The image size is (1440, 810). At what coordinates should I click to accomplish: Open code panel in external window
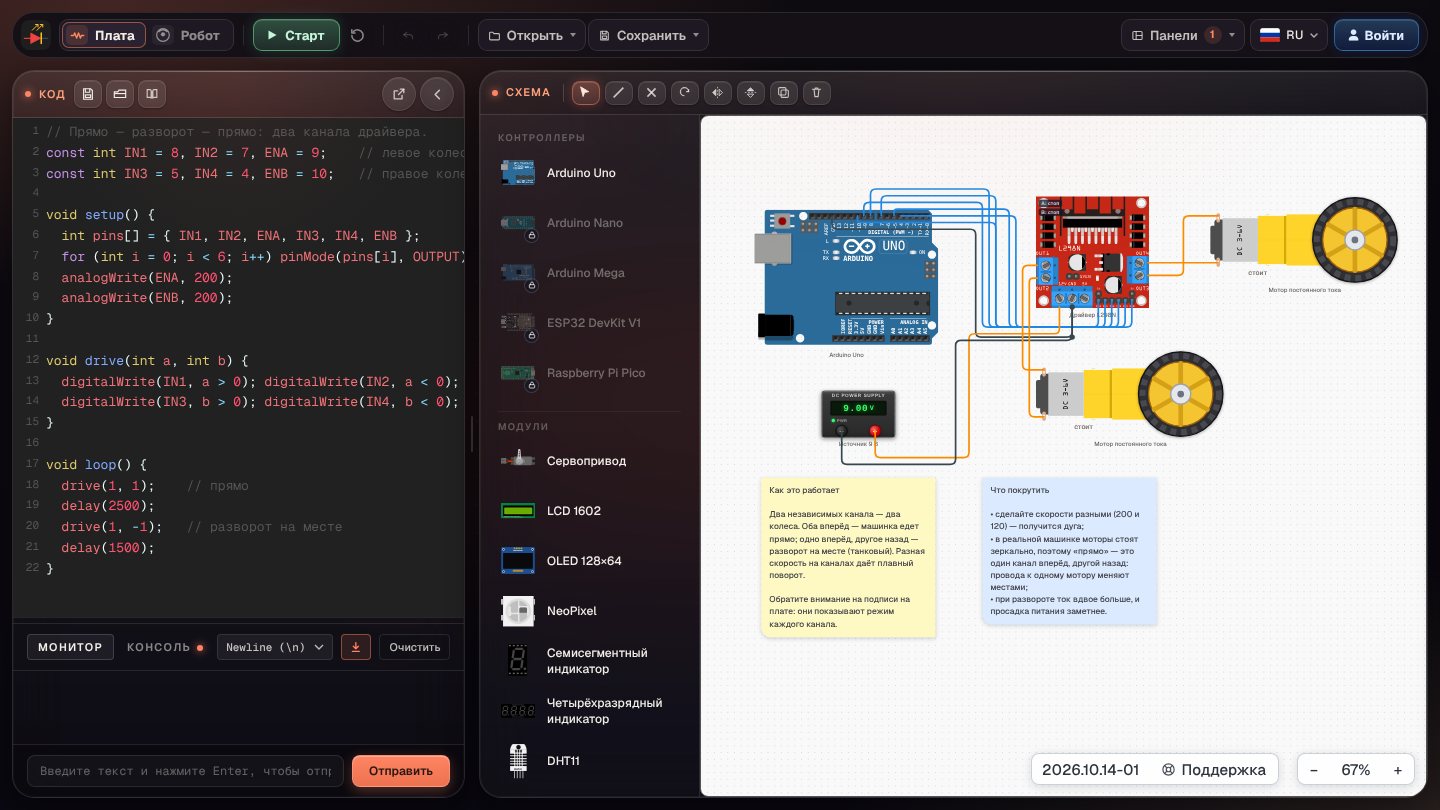[399, 94]
